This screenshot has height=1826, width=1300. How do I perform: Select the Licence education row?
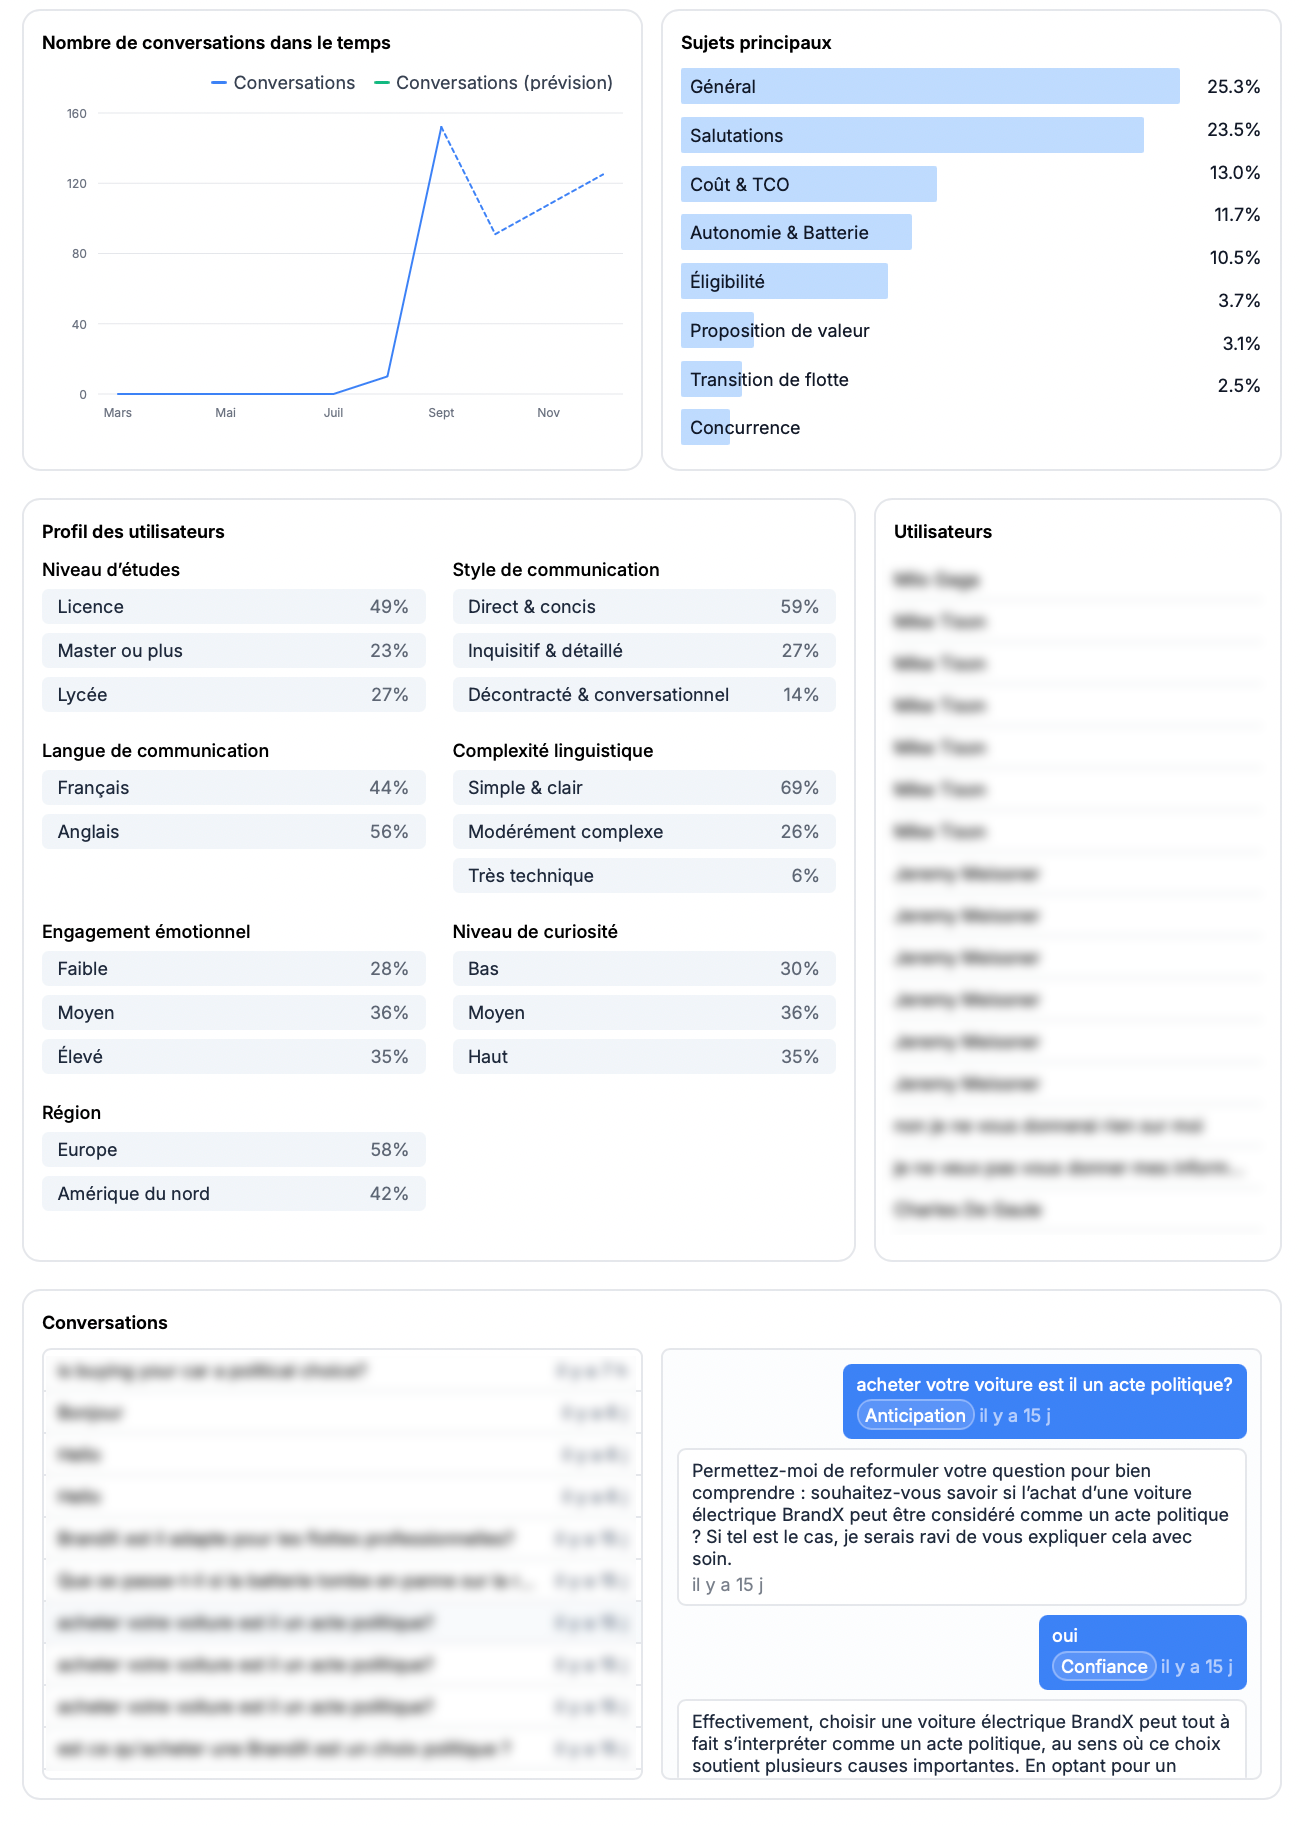(233, 607)
